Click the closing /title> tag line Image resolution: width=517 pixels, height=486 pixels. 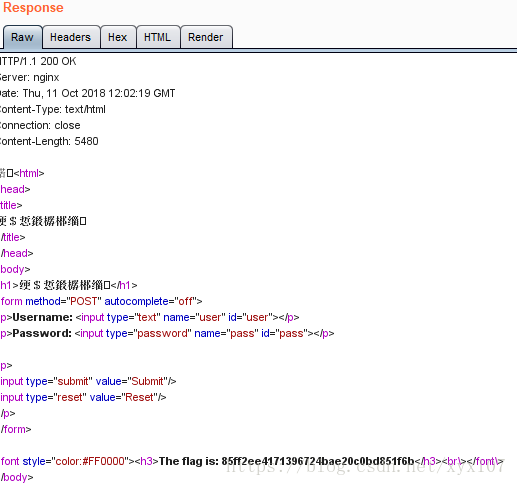(x=13, y=237)
